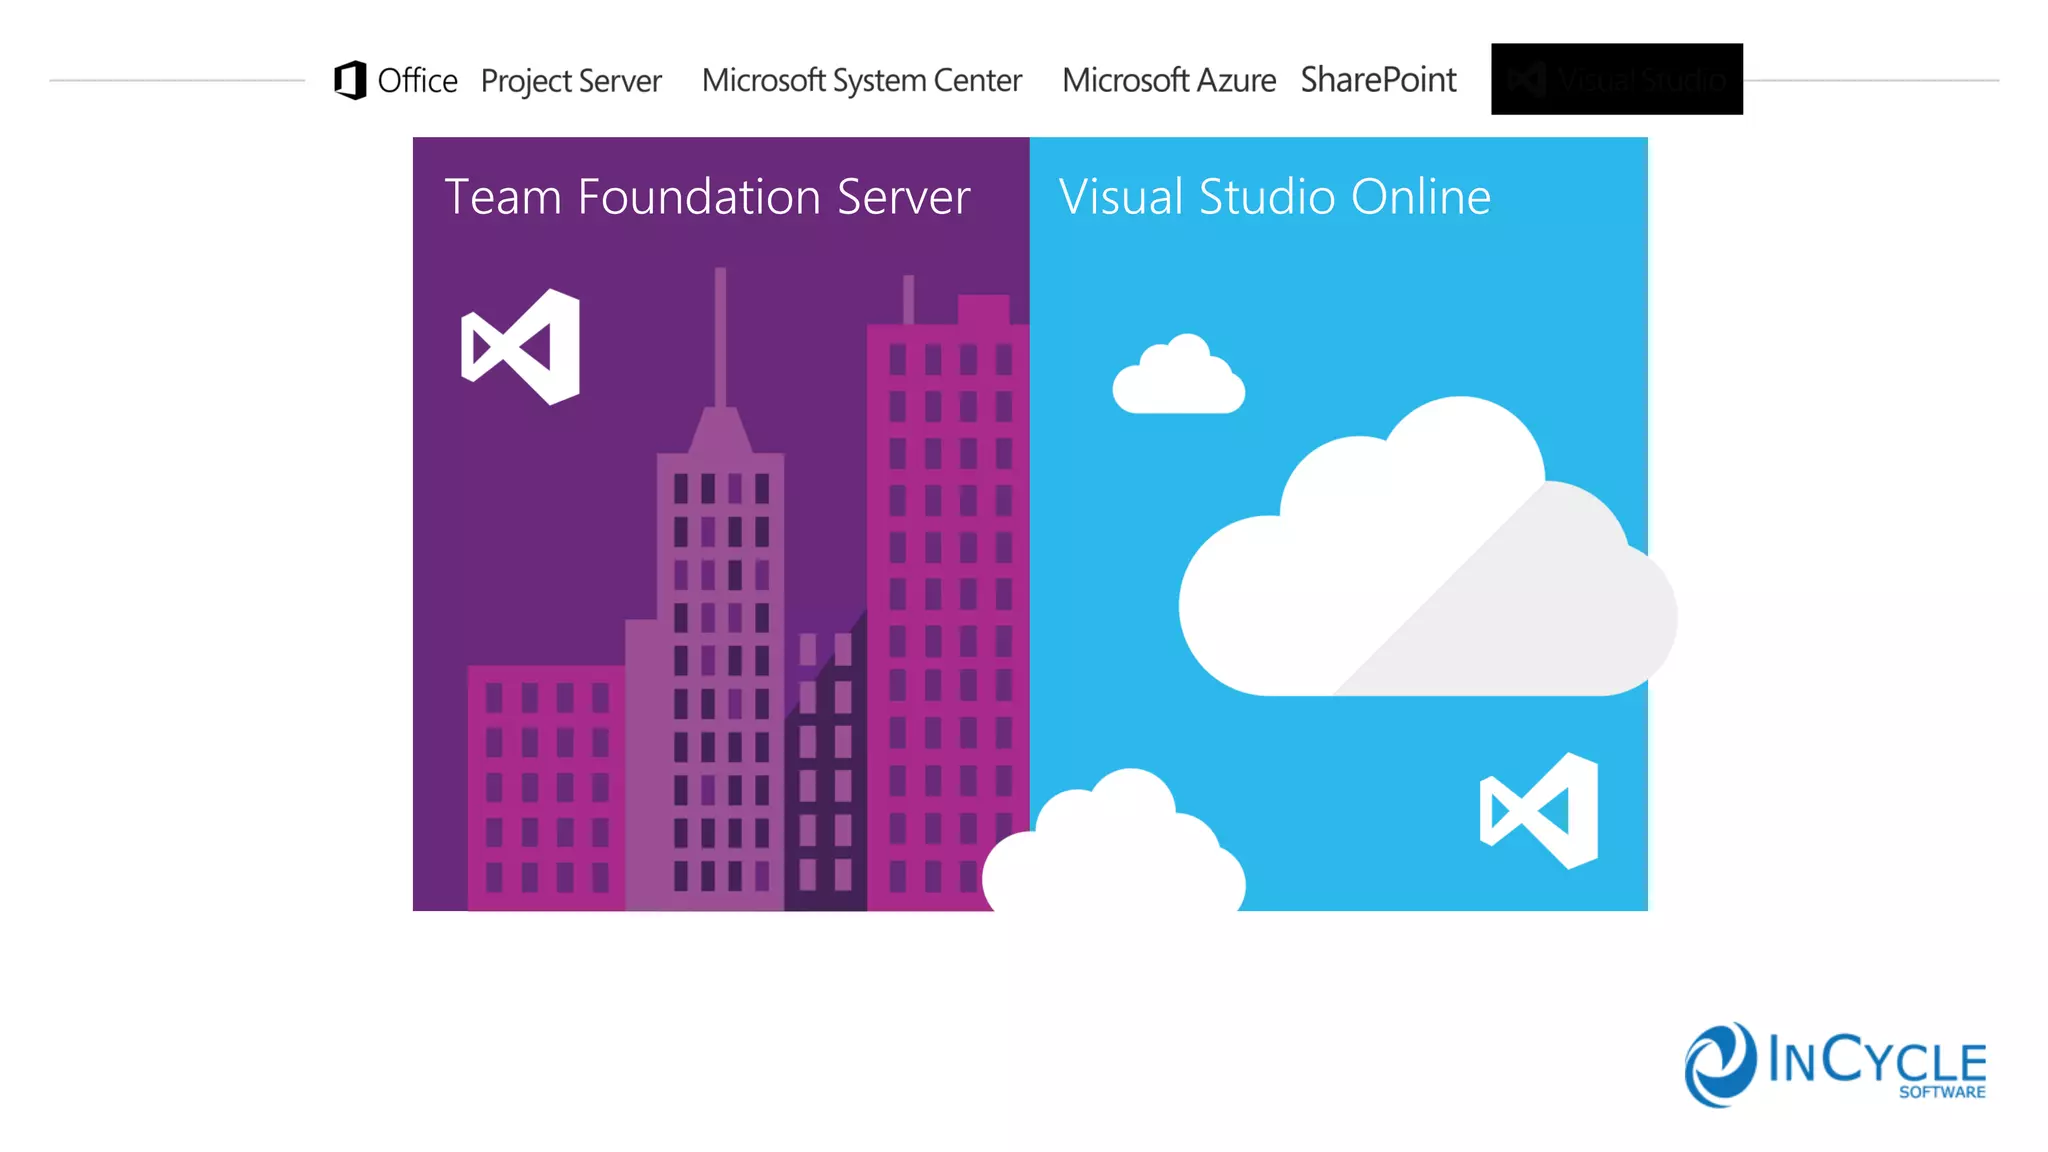This screenshot has width=2048, height=1152.
Task: Click the Visual Studio icon in black header box
Action: [x=1527, y=79]
